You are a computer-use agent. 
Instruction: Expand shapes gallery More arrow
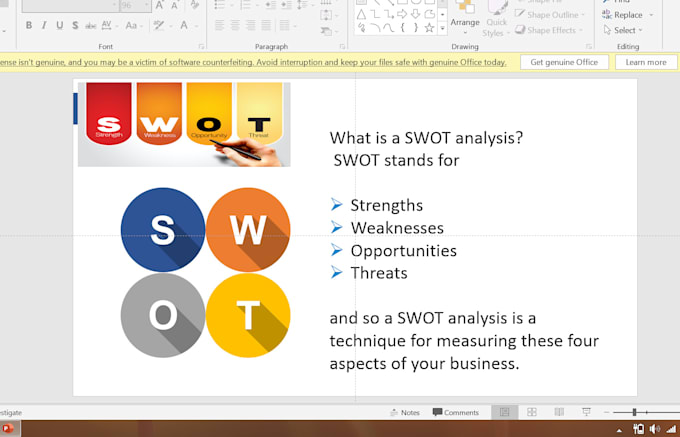442,29
